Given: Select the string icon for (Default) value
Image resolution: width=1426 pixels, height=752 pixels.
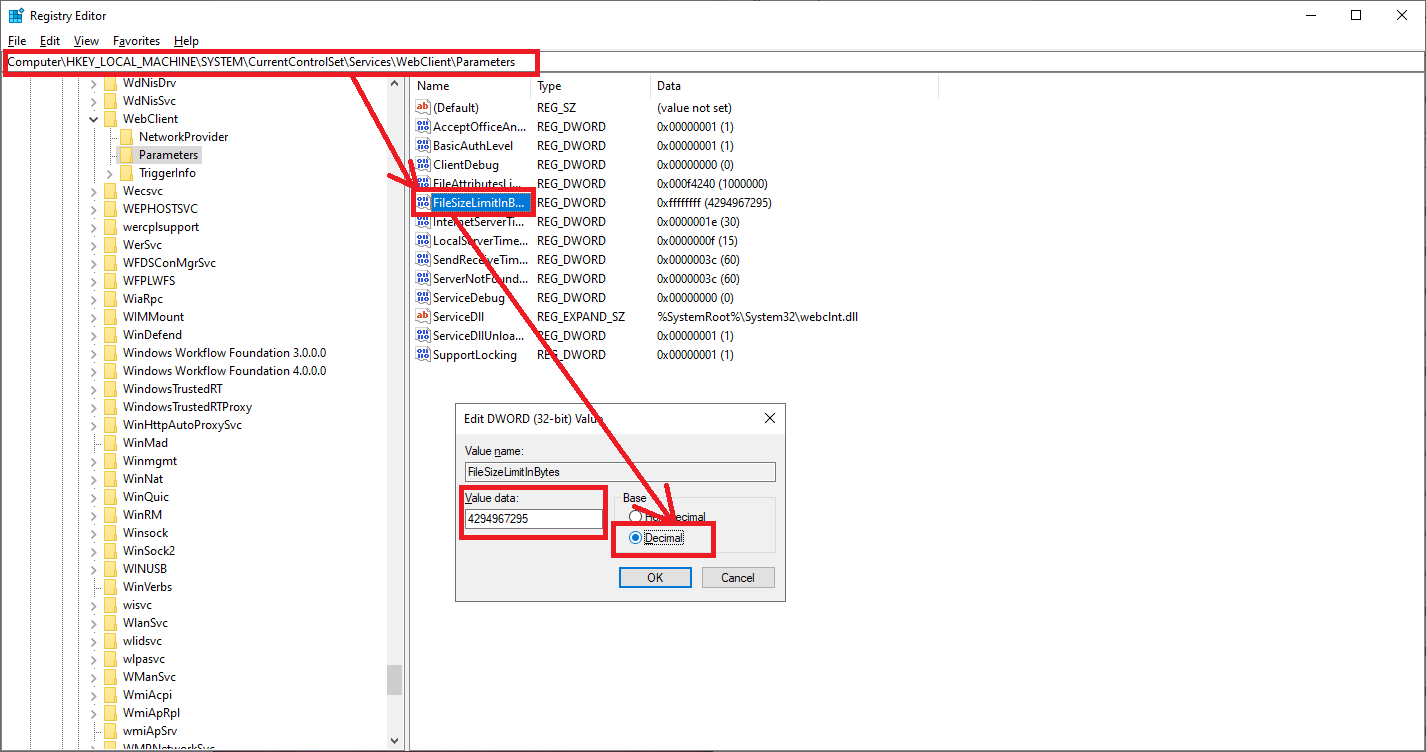Looking at the screenshot, I should [x=422, y=108].
